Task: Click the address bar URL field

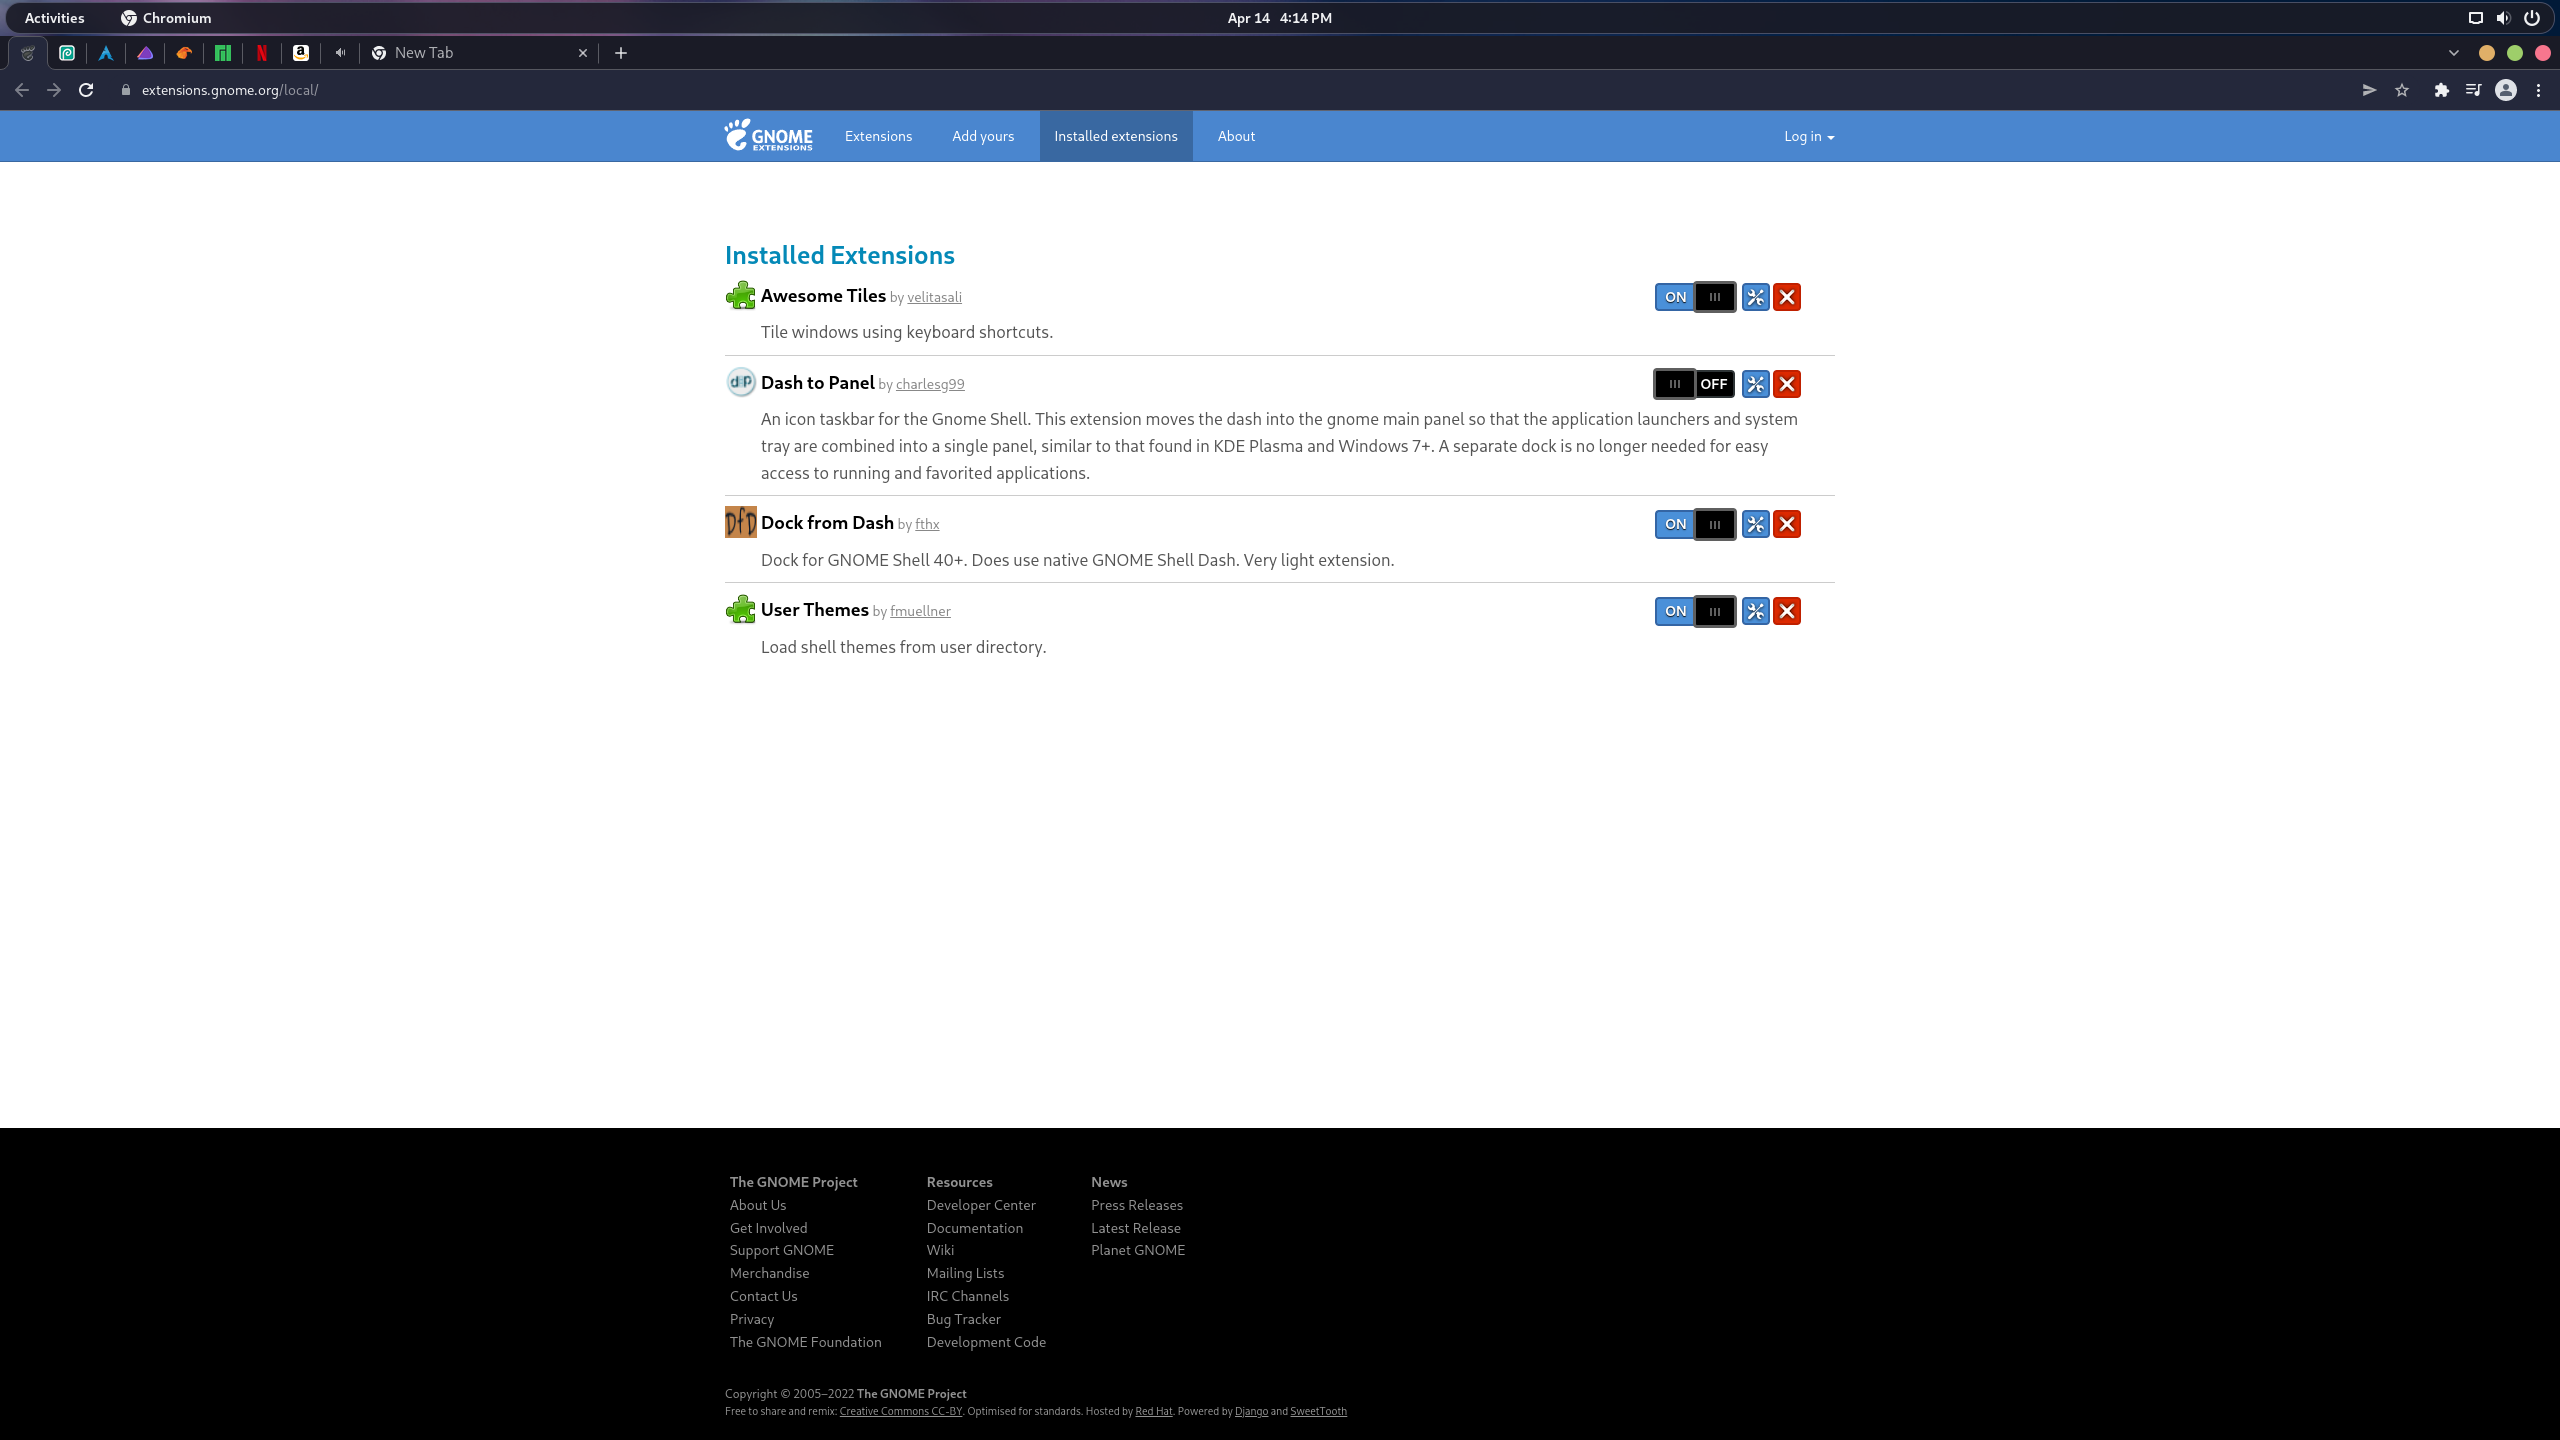Action: (1230, 90)
